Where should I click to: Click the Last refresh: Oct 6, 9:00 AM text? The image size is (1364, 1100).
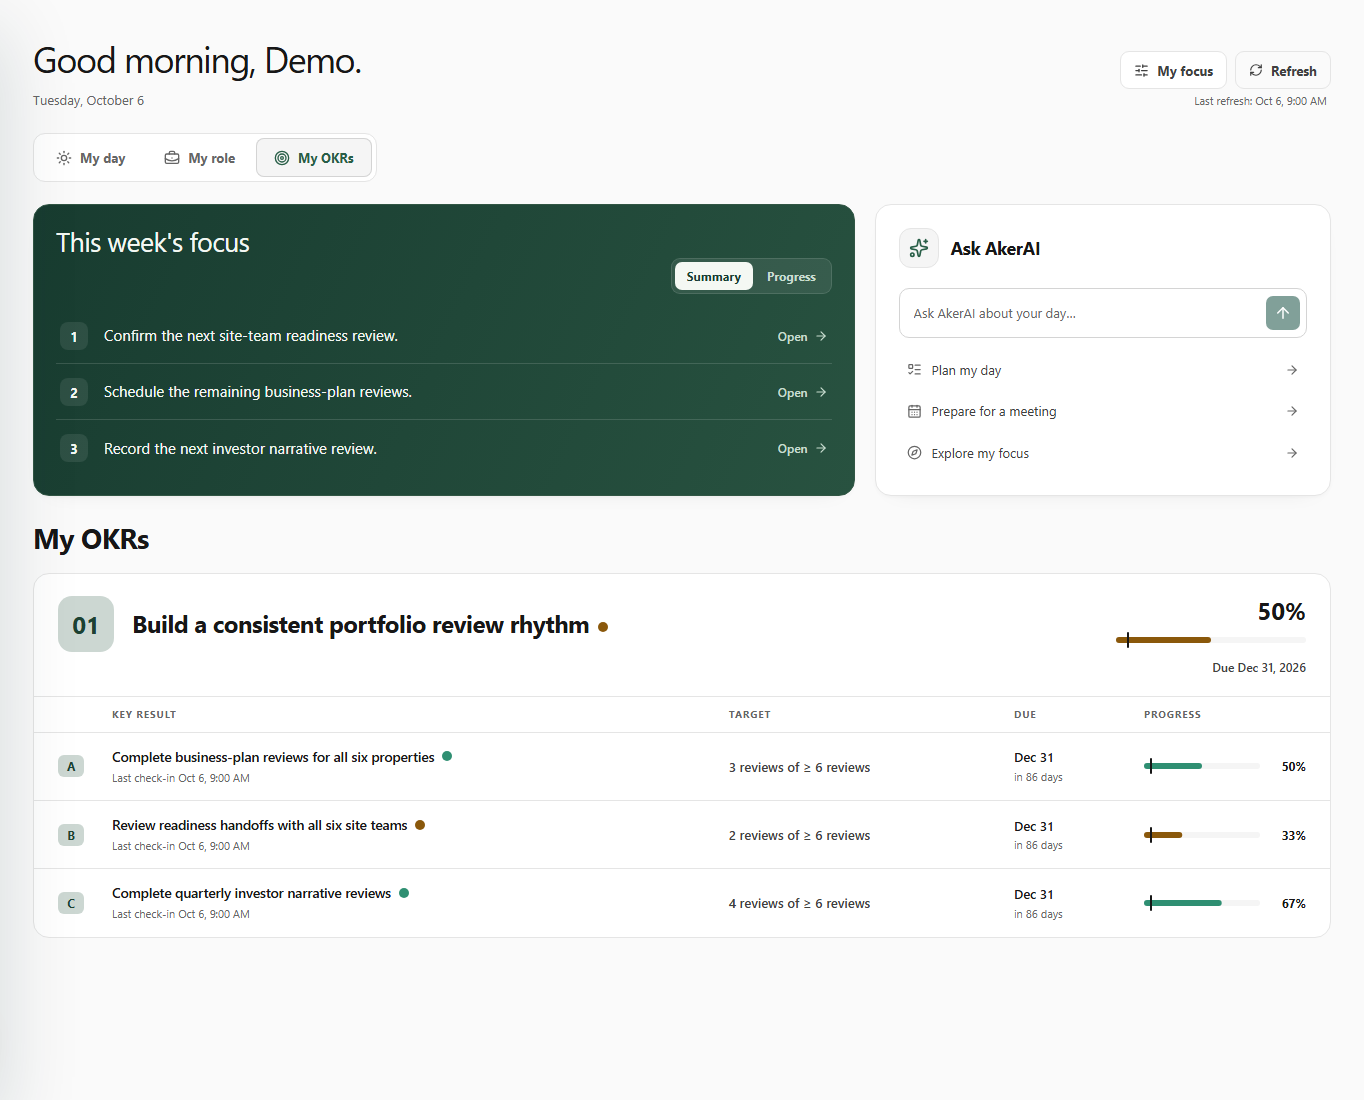click(x=1260, y=101)
